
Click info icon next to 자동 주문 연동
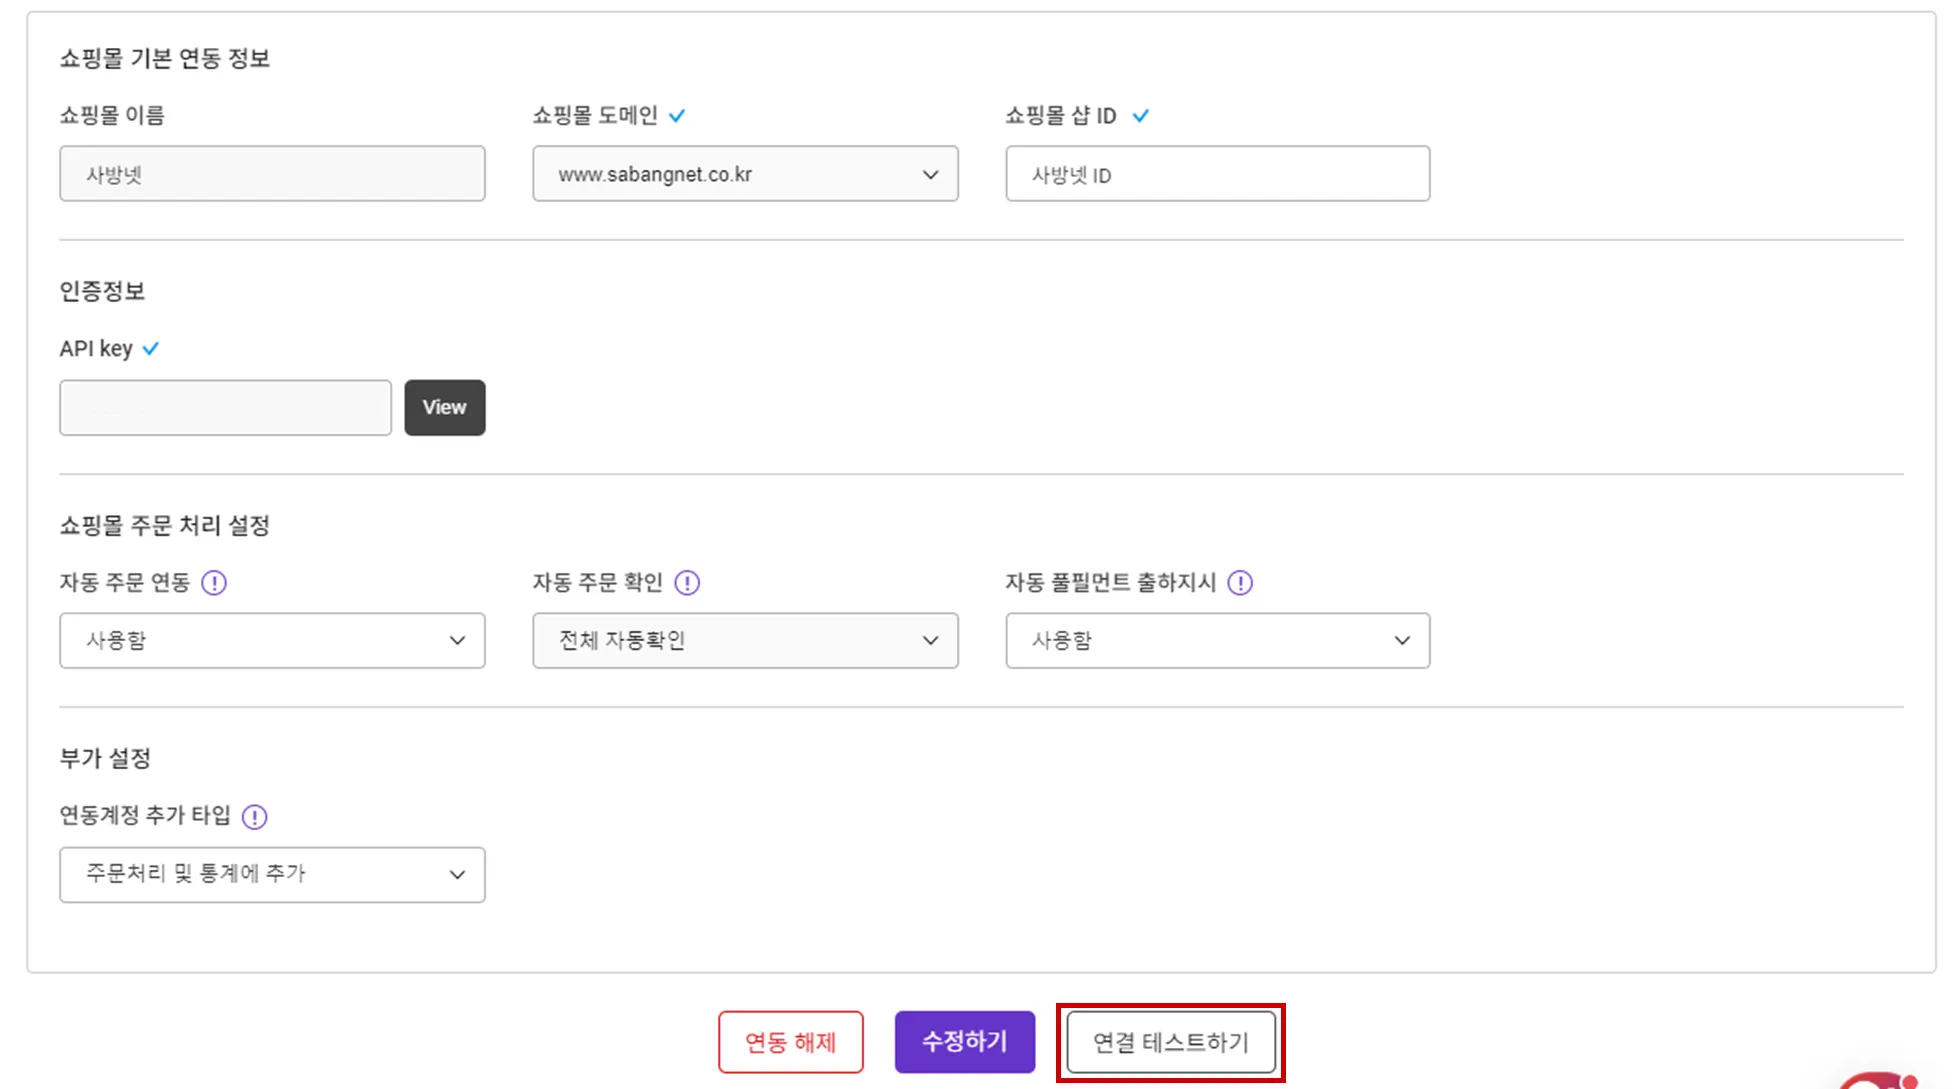(214, 583)
